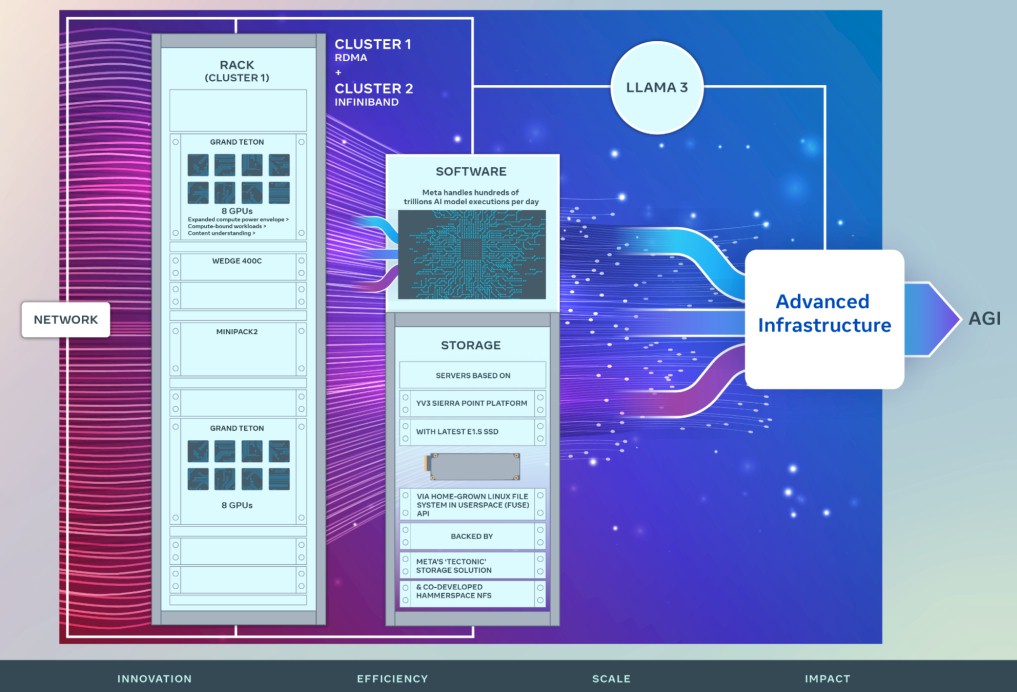The width and height of the screenshot is (1017, 692).
Task: Click the WEDGE 400C rack unit
Action: (237, 267)
